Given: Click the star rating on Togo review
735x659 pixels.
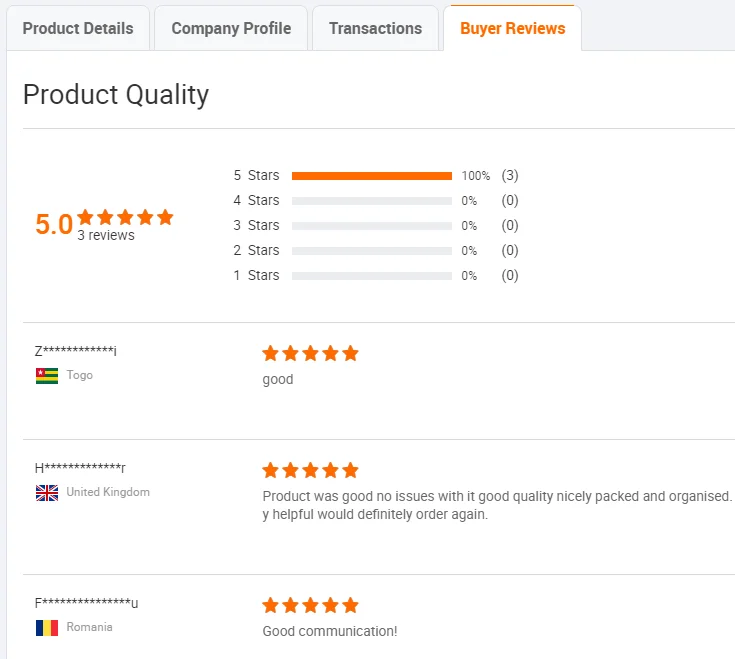Looking at the screenshot, I should click(310, 353).
